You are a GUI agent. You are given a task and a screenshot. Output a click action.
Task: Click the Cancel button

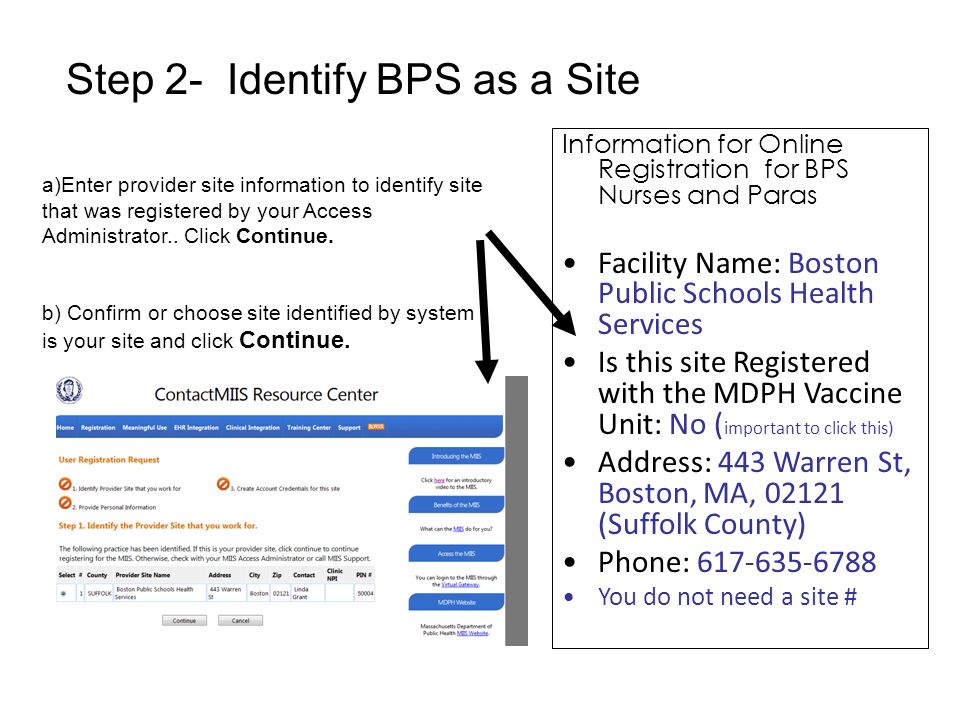click(x=241, y=620)
